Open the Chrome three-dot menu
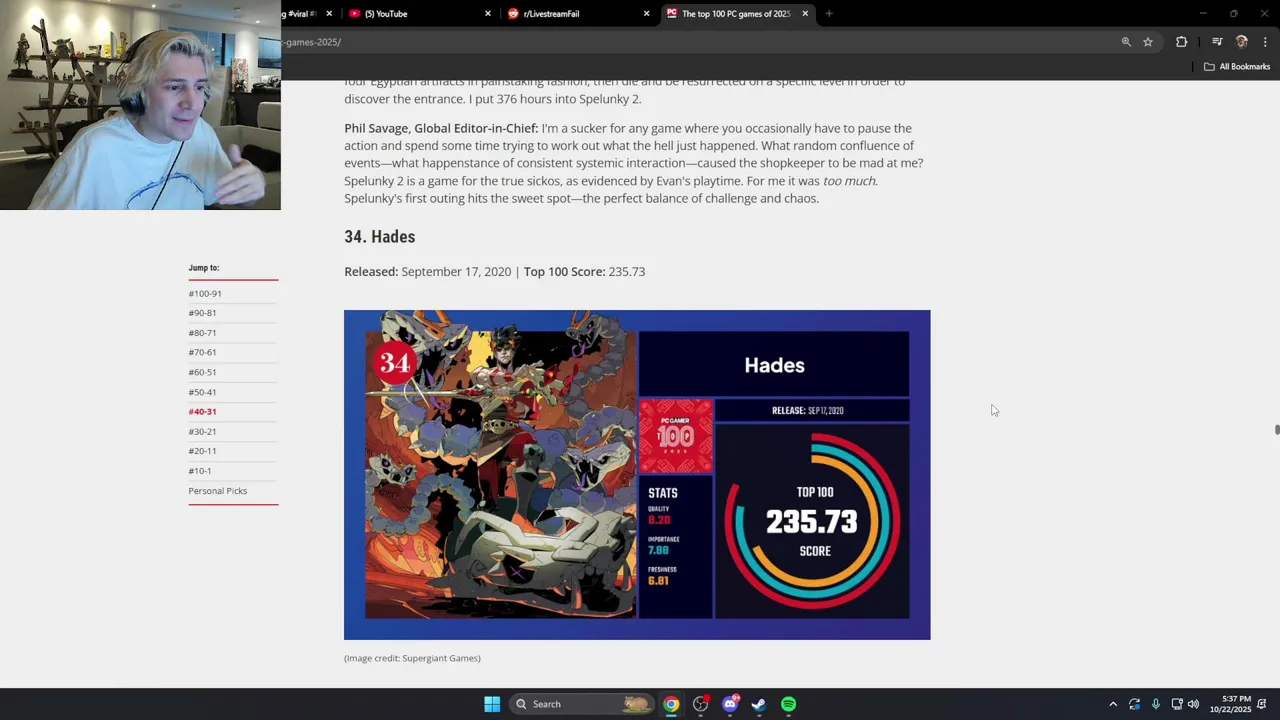 (x=1265, y=42)
